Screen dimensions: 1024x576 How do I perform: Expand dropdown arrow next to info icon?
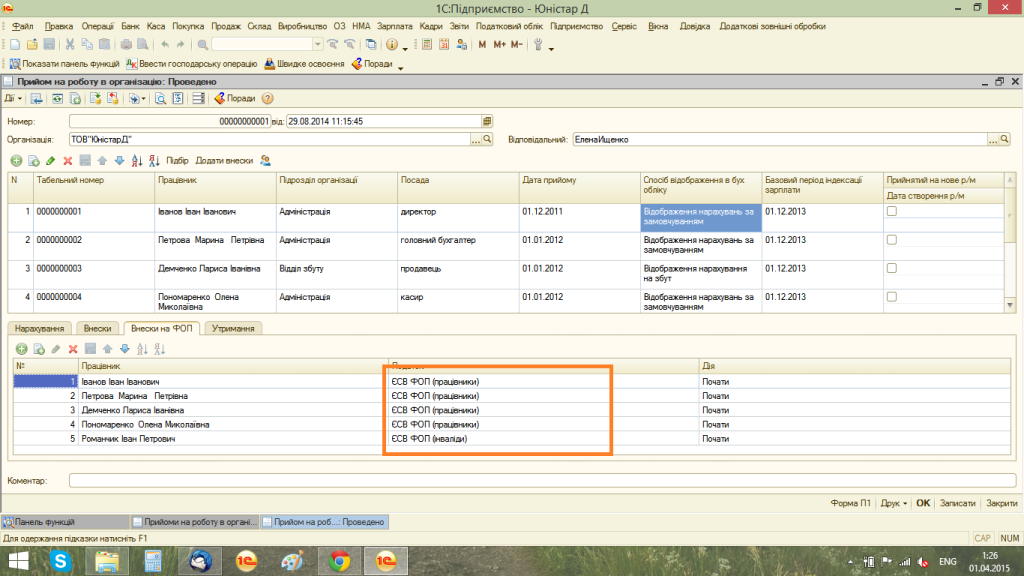click(405, 48)
